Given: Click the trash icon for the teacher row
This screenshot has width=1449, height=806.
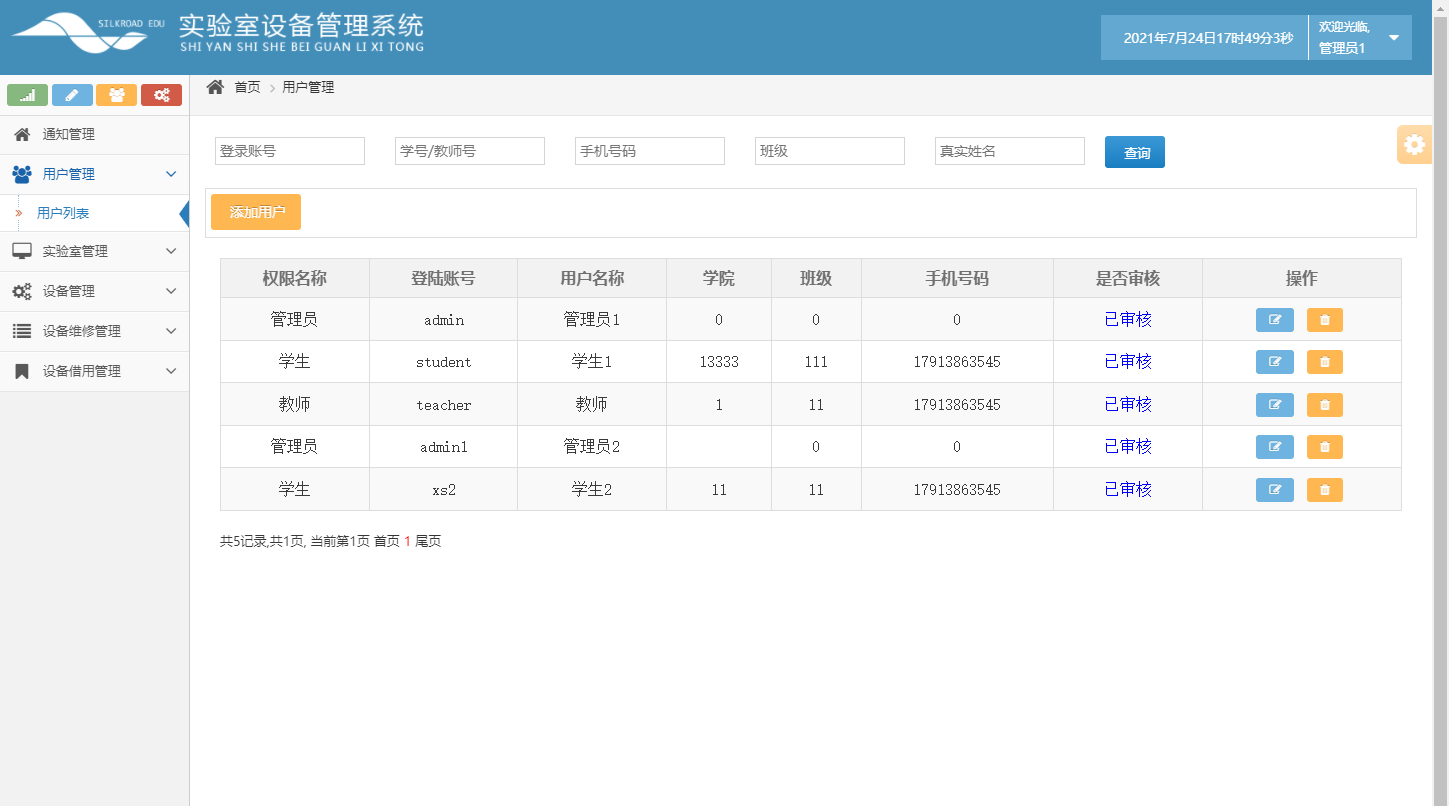Looking at the screenshot, I should 1324,404.
